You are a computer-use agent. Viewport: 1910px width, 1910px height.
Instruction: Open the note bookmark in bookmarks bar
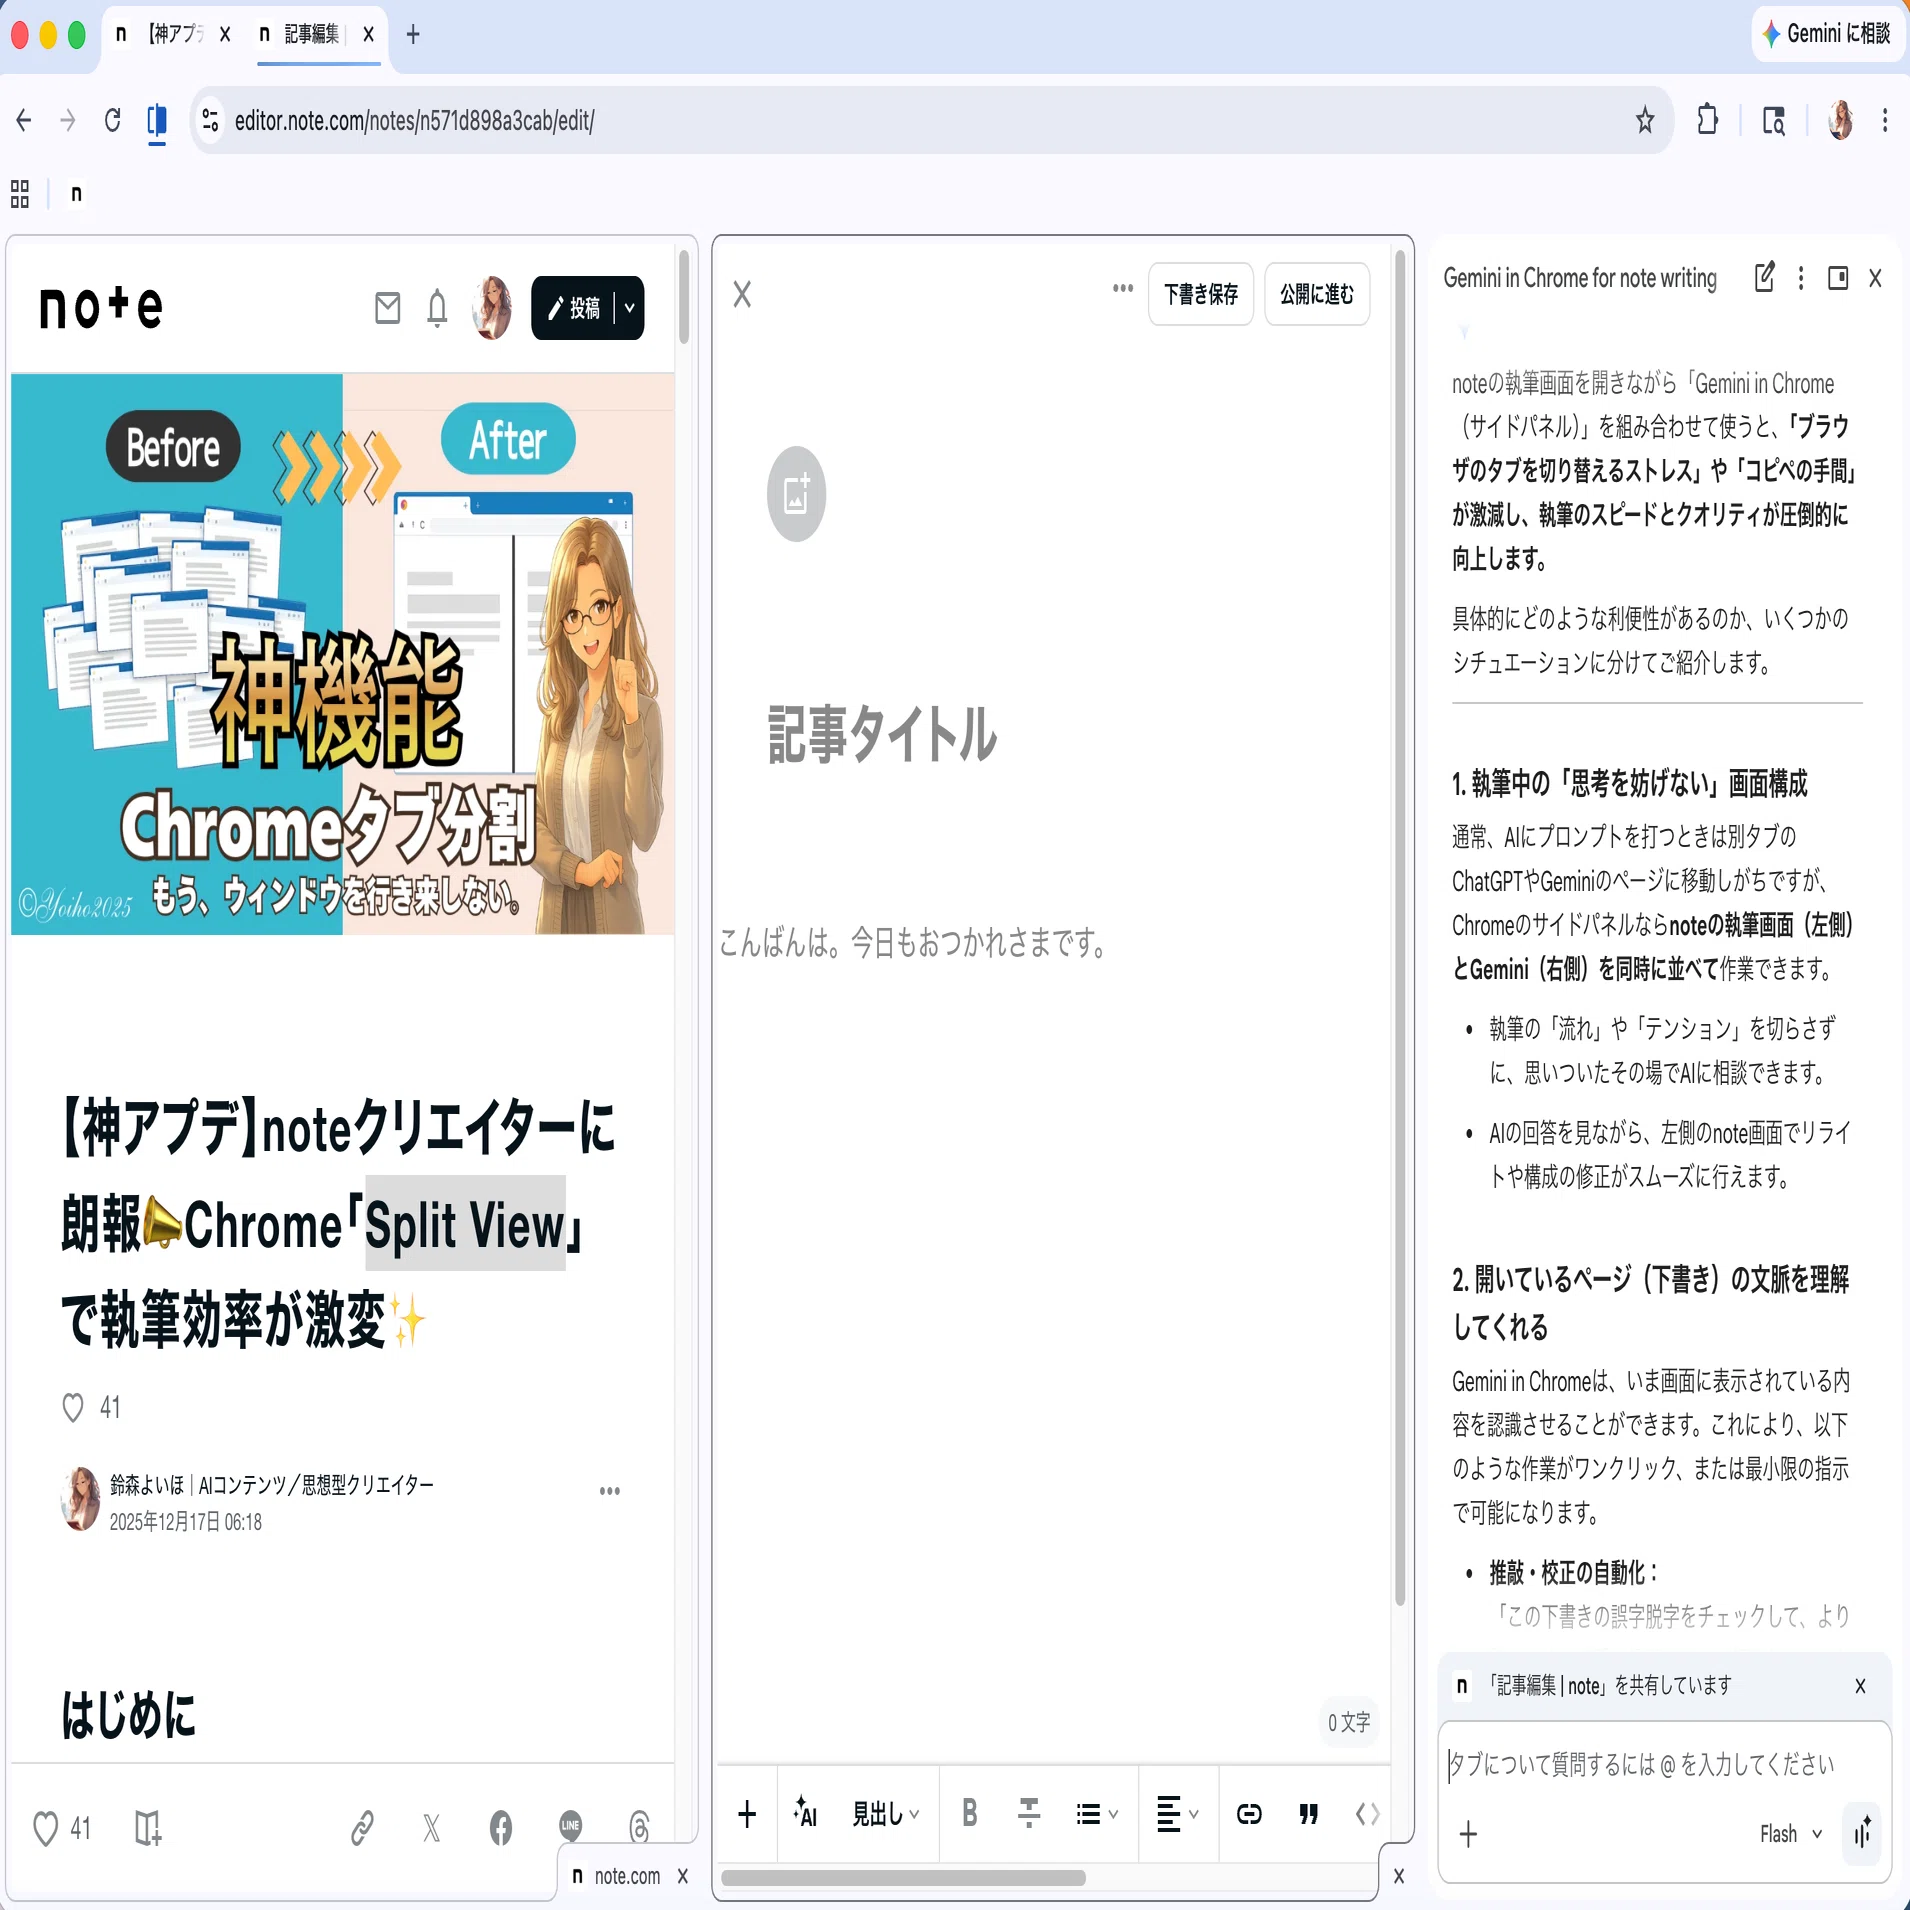[x=76, y=194]
